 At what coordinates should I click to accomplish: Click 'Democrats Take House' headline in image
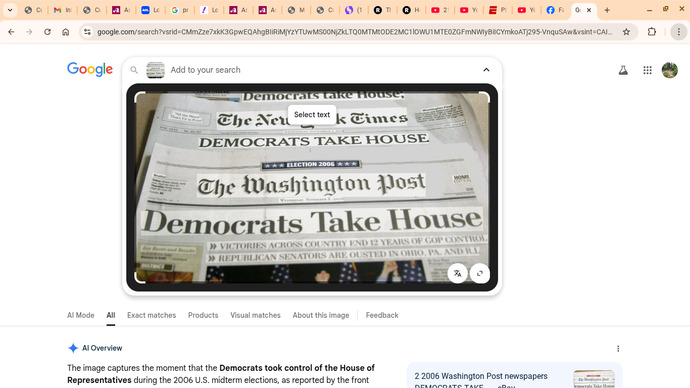click(x=312, y=221)
